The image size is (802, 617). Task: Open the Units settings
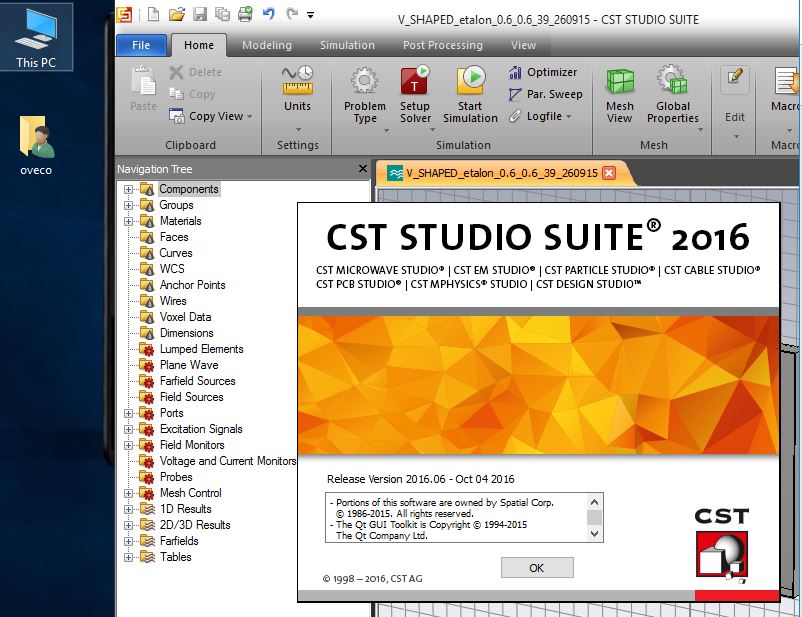297,88
